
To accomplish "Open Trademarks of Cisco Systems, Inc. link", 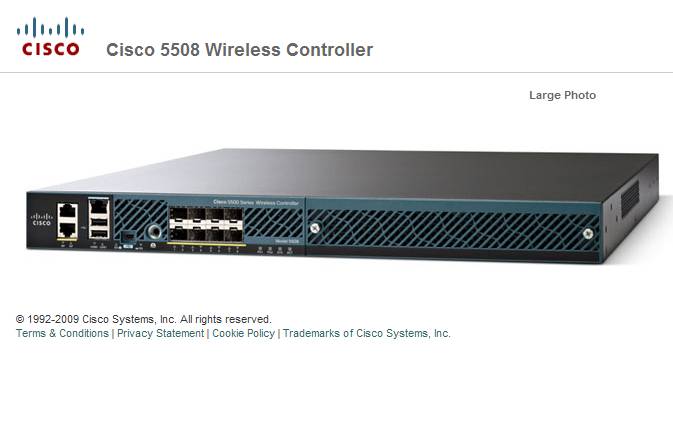I will (367, 333).
